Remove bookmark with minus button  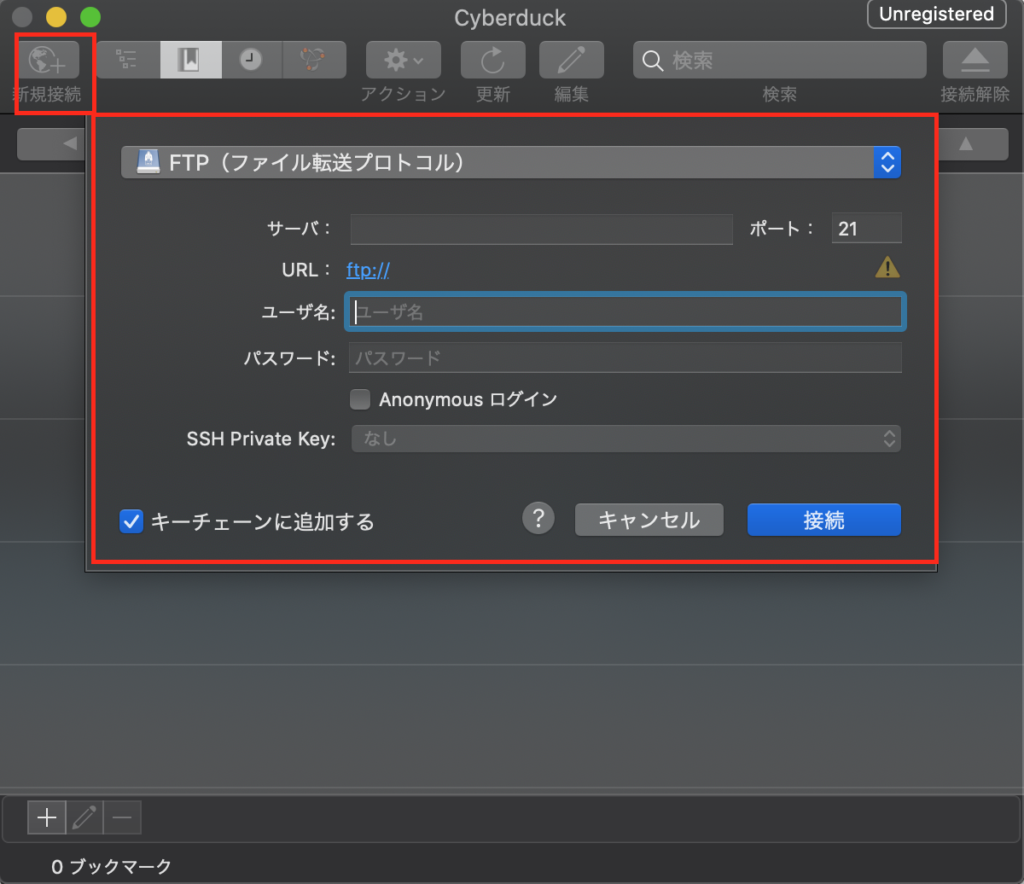click(122, 817)
